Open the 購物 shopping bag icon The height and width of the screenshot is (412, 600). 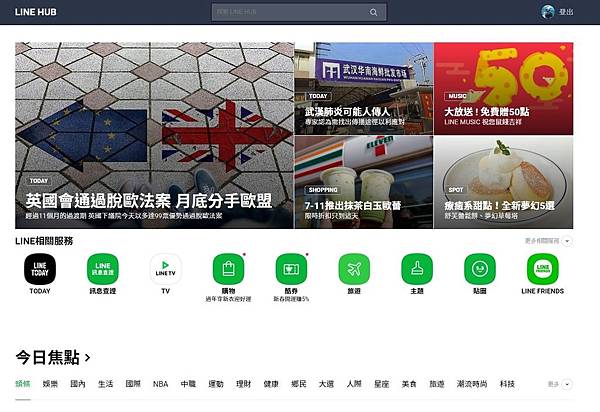(x=228, y=269)
